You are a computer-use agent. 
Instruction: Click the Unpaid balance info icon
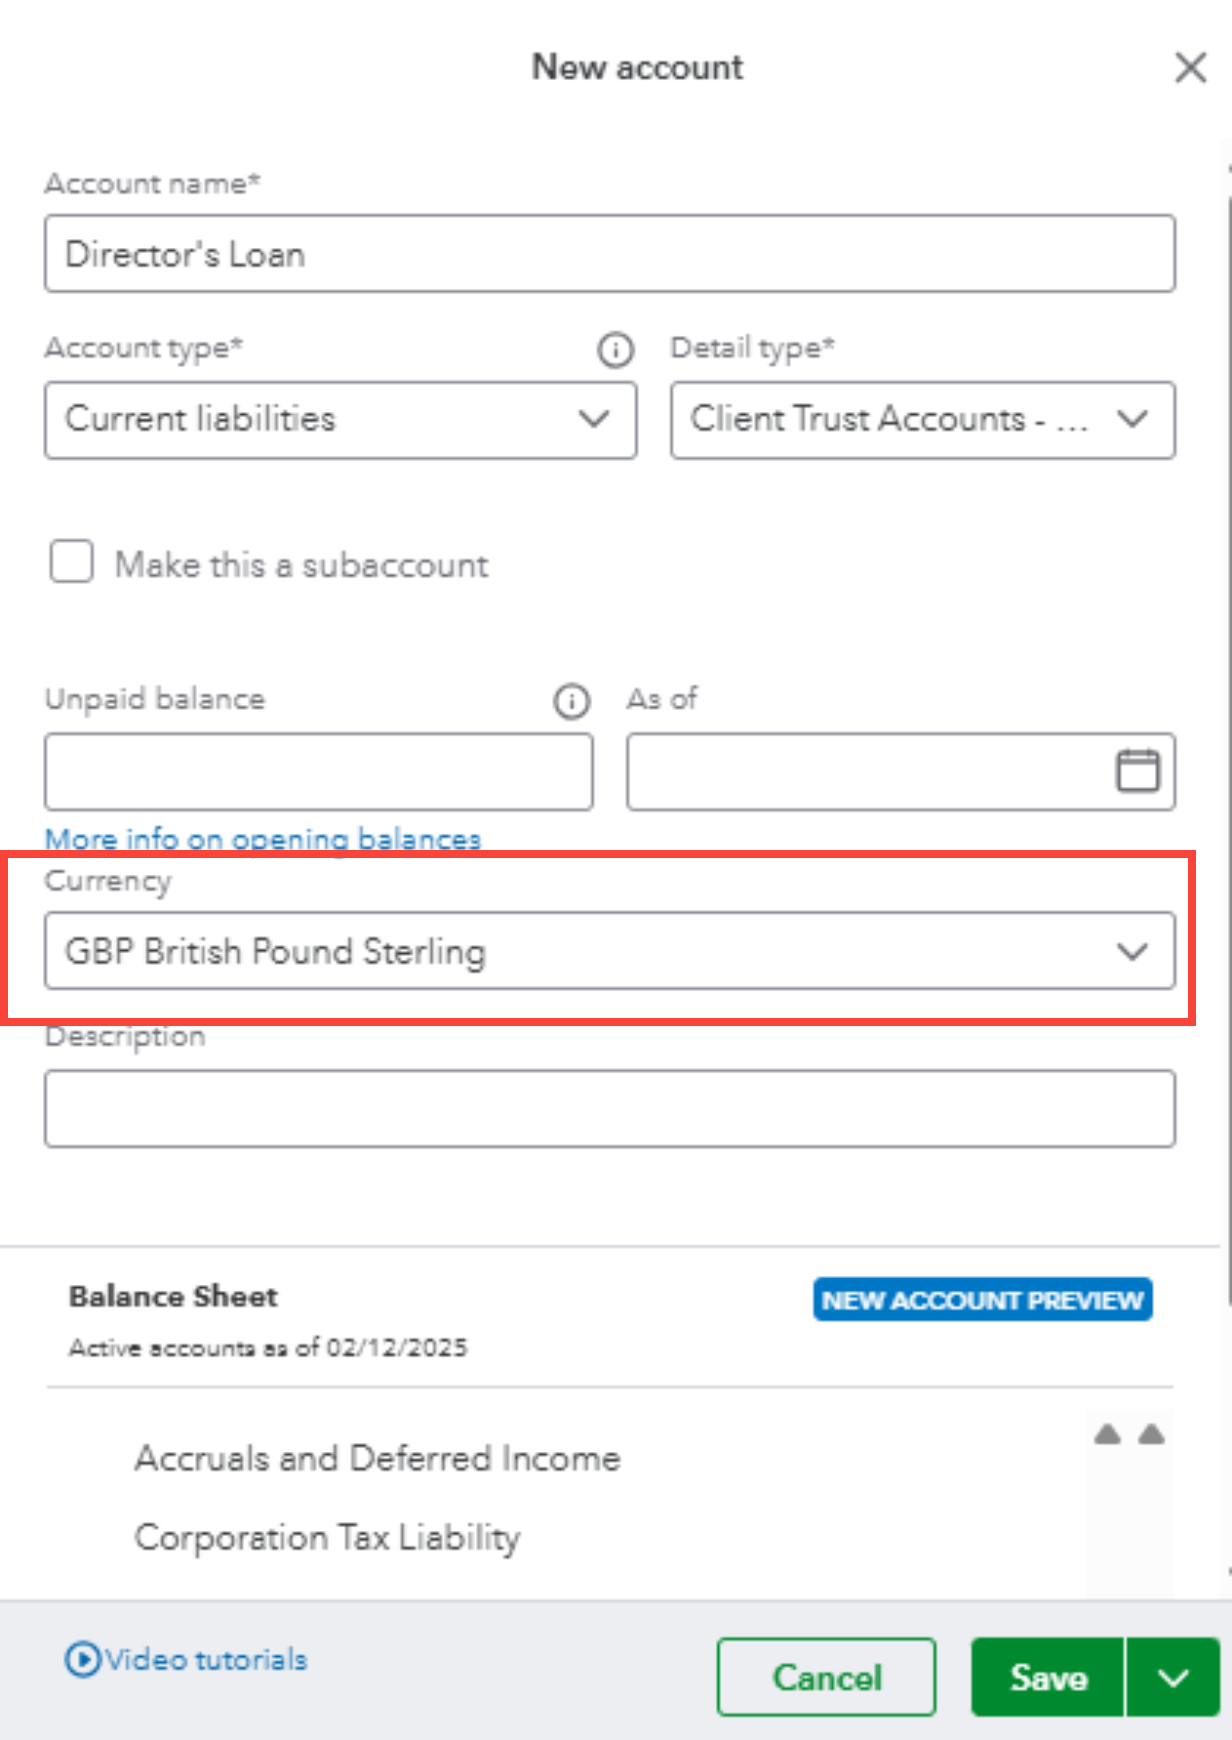pos(571,701)
